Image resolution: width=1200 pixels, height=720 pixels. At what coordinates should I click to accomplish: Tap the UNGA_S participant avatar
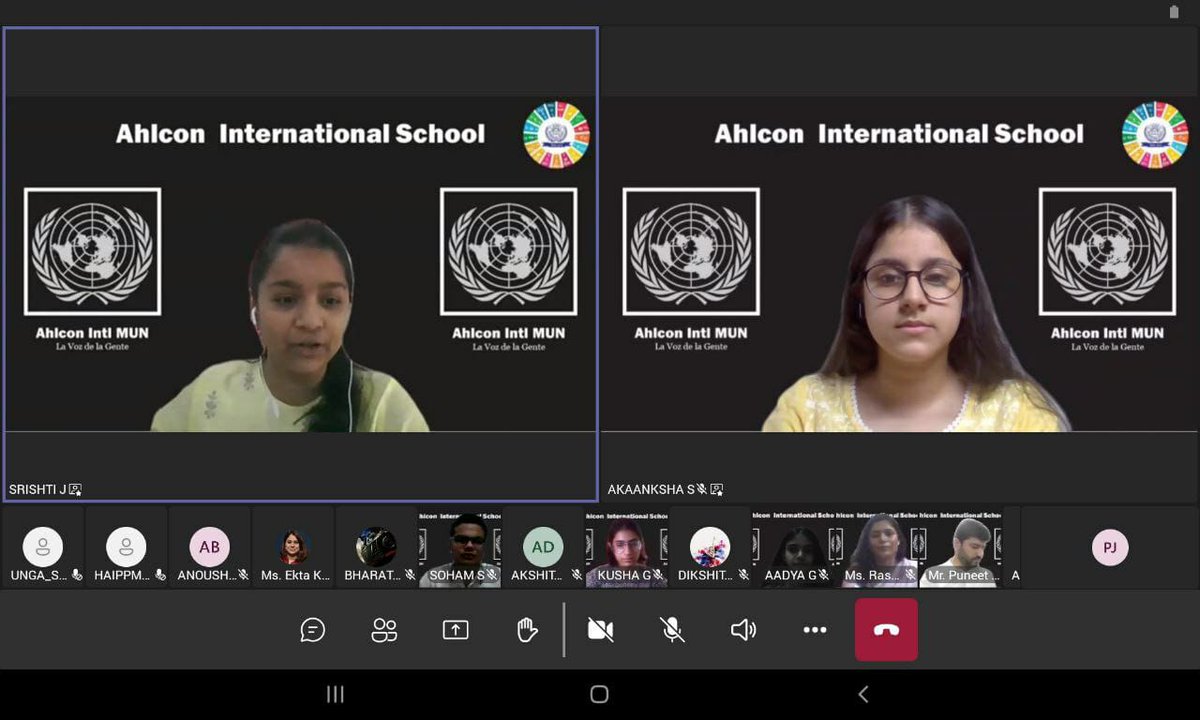pos(43,547)
